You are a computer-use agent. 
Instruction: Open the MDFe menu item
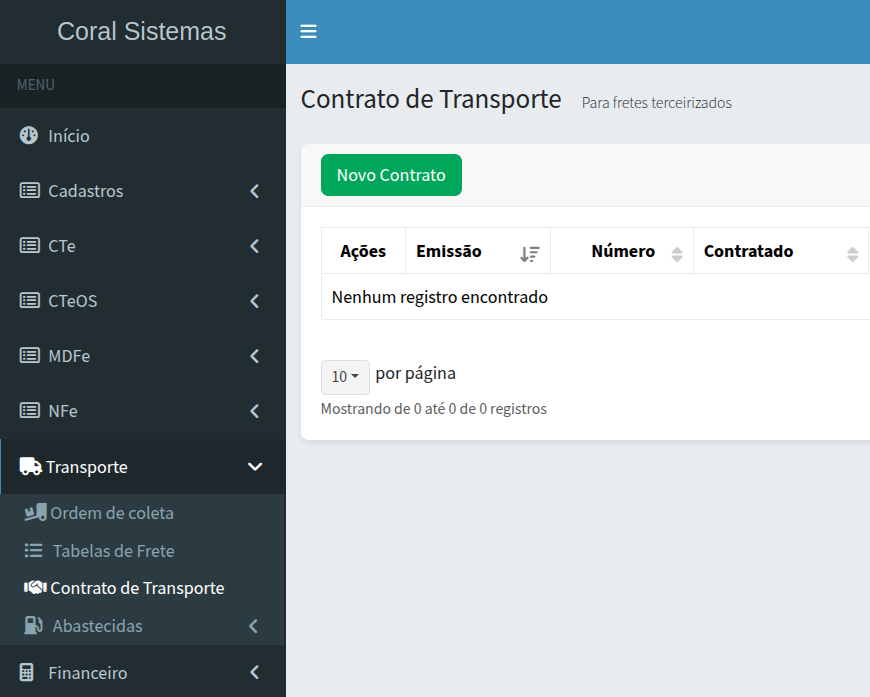click(x=70, y=356)
